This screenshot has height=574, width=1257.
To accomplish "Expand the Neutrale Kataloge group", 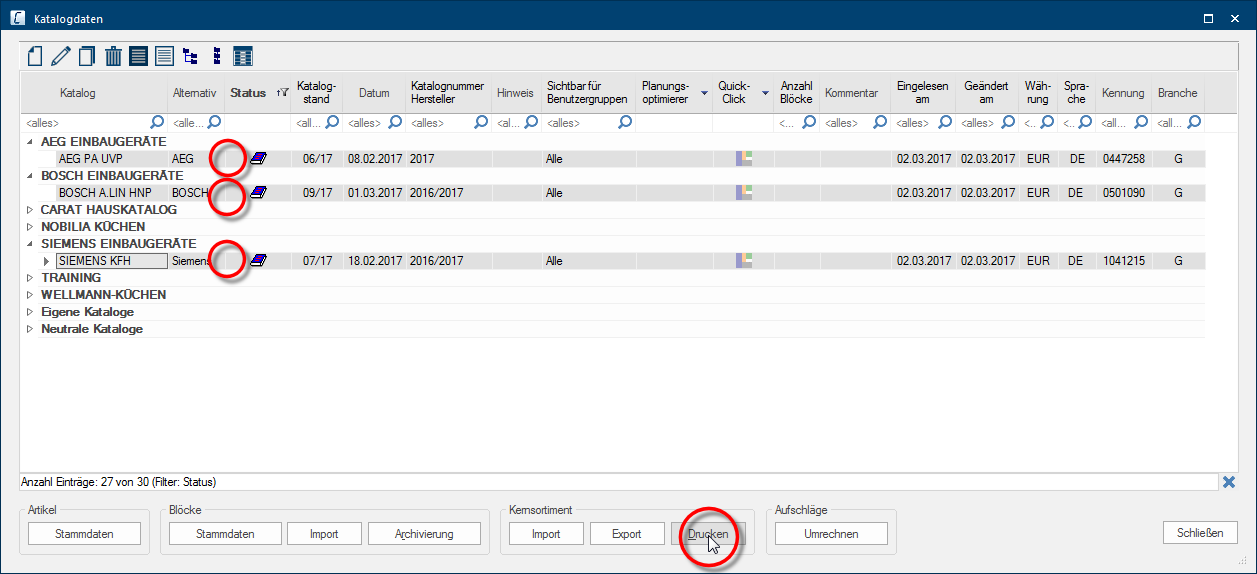I will pyautogui.click(x=29, y=329).
